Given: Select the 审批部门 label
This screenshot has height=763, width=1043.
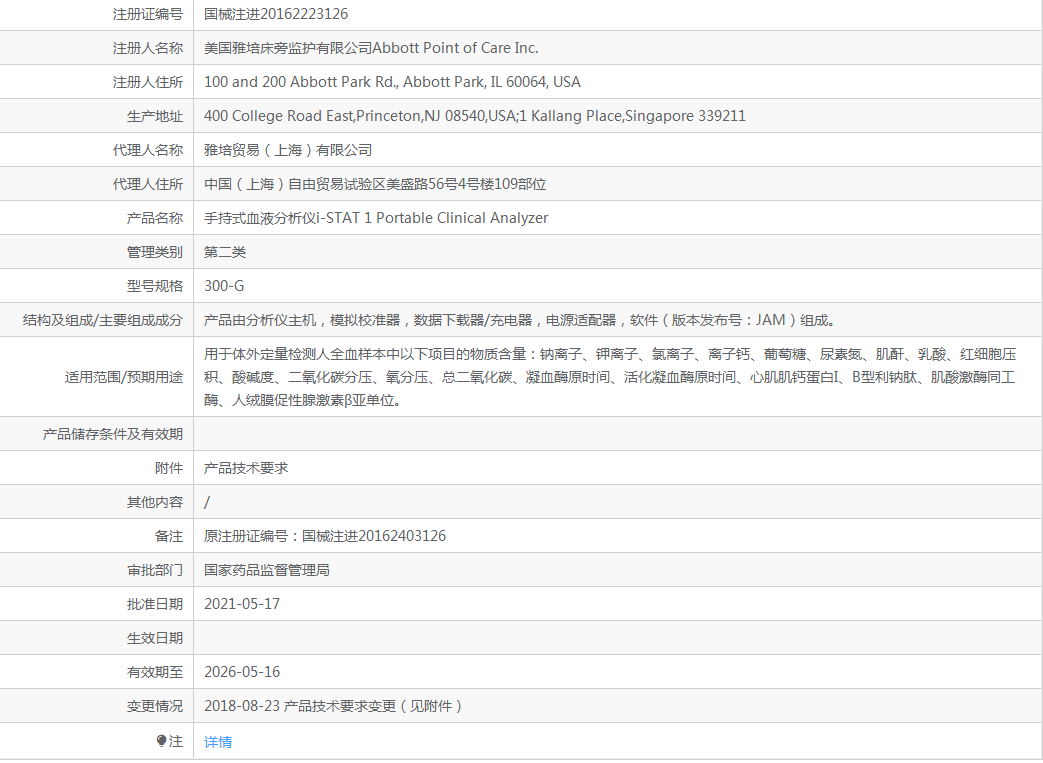Looking at the screenshot, I should tap(155, 570).
